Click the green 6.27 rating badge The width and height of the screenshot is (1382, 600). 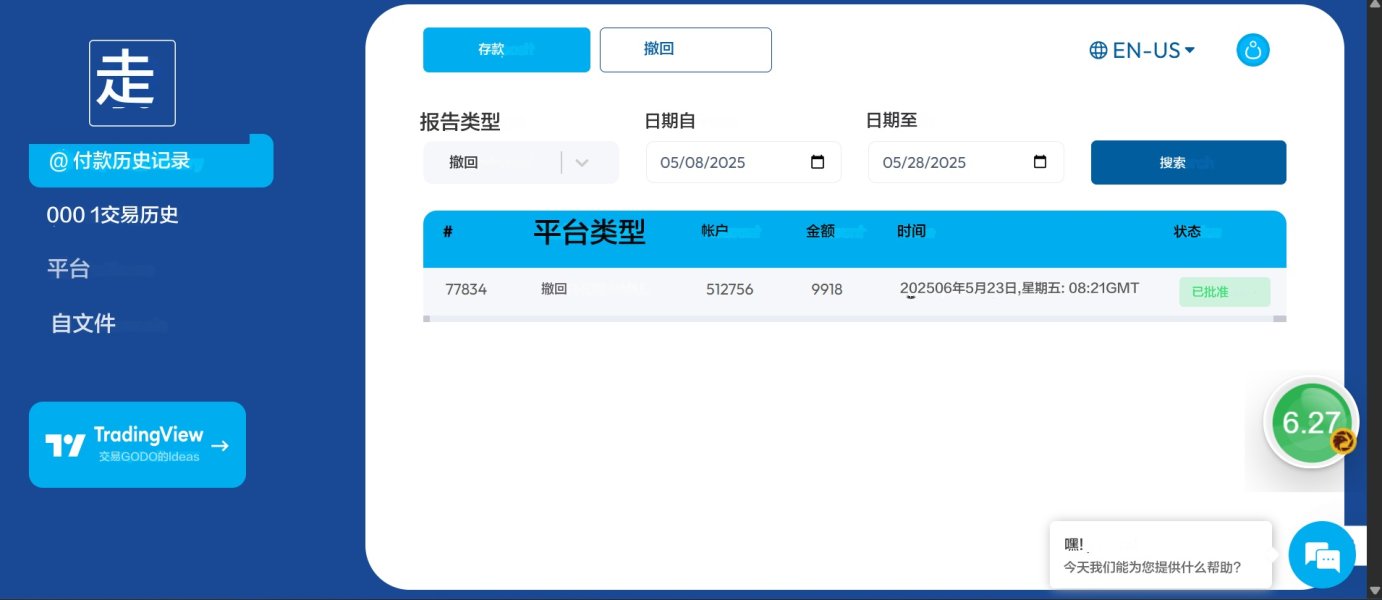1310,423
